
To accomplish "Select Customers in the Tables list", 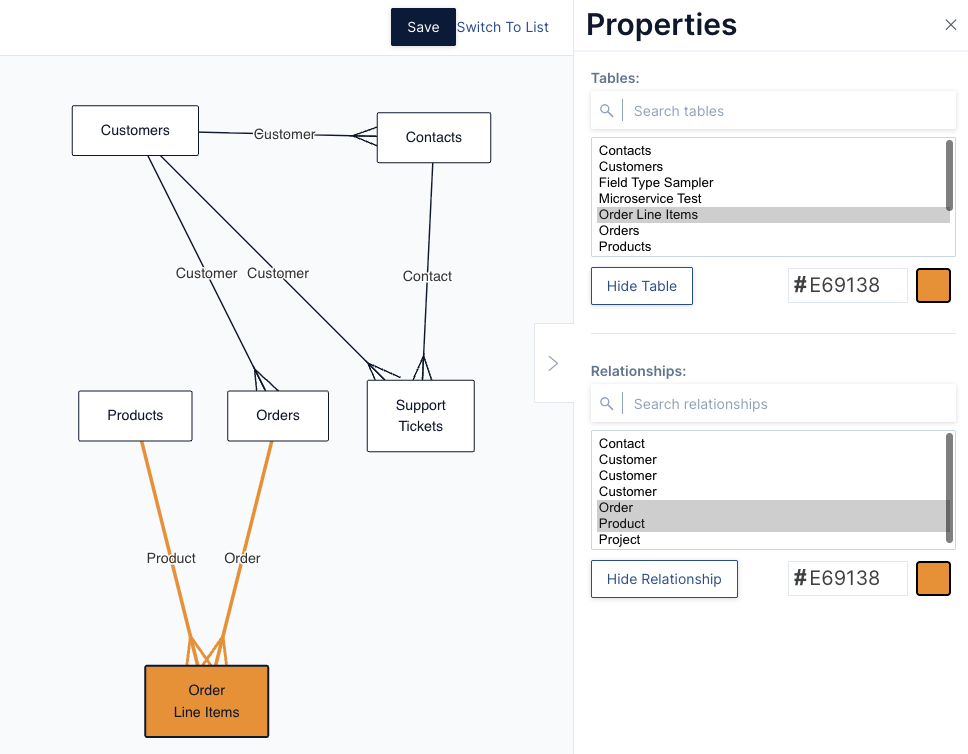I will click(772, 167).
